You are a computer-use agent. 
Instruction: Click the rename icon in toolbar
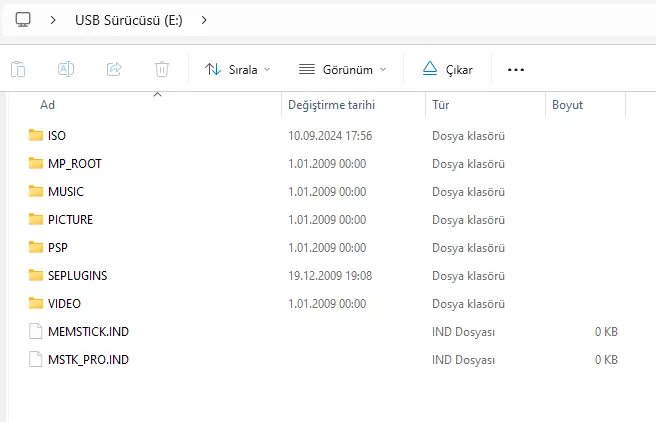click(66, 69)
